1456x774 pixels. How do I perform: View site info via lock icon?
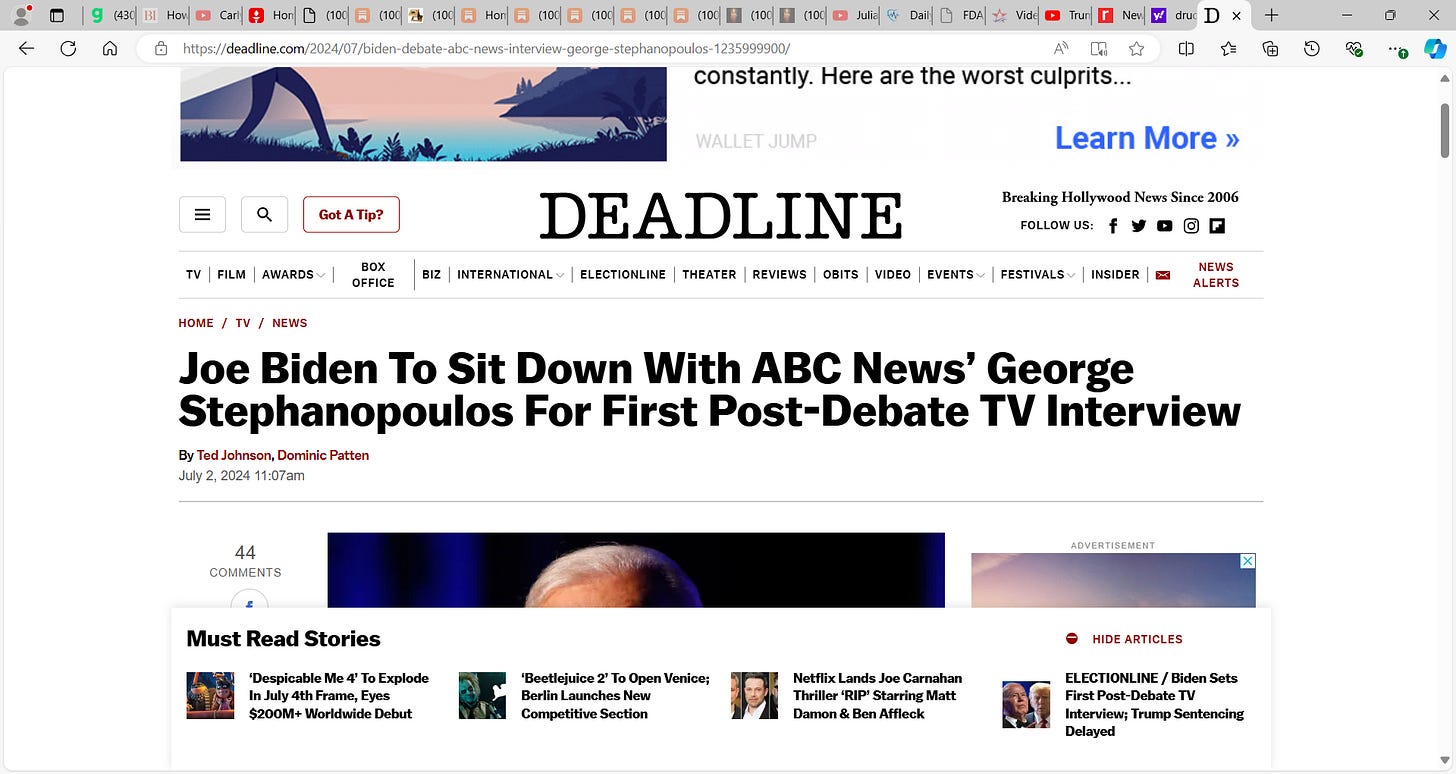pos(160,48)
